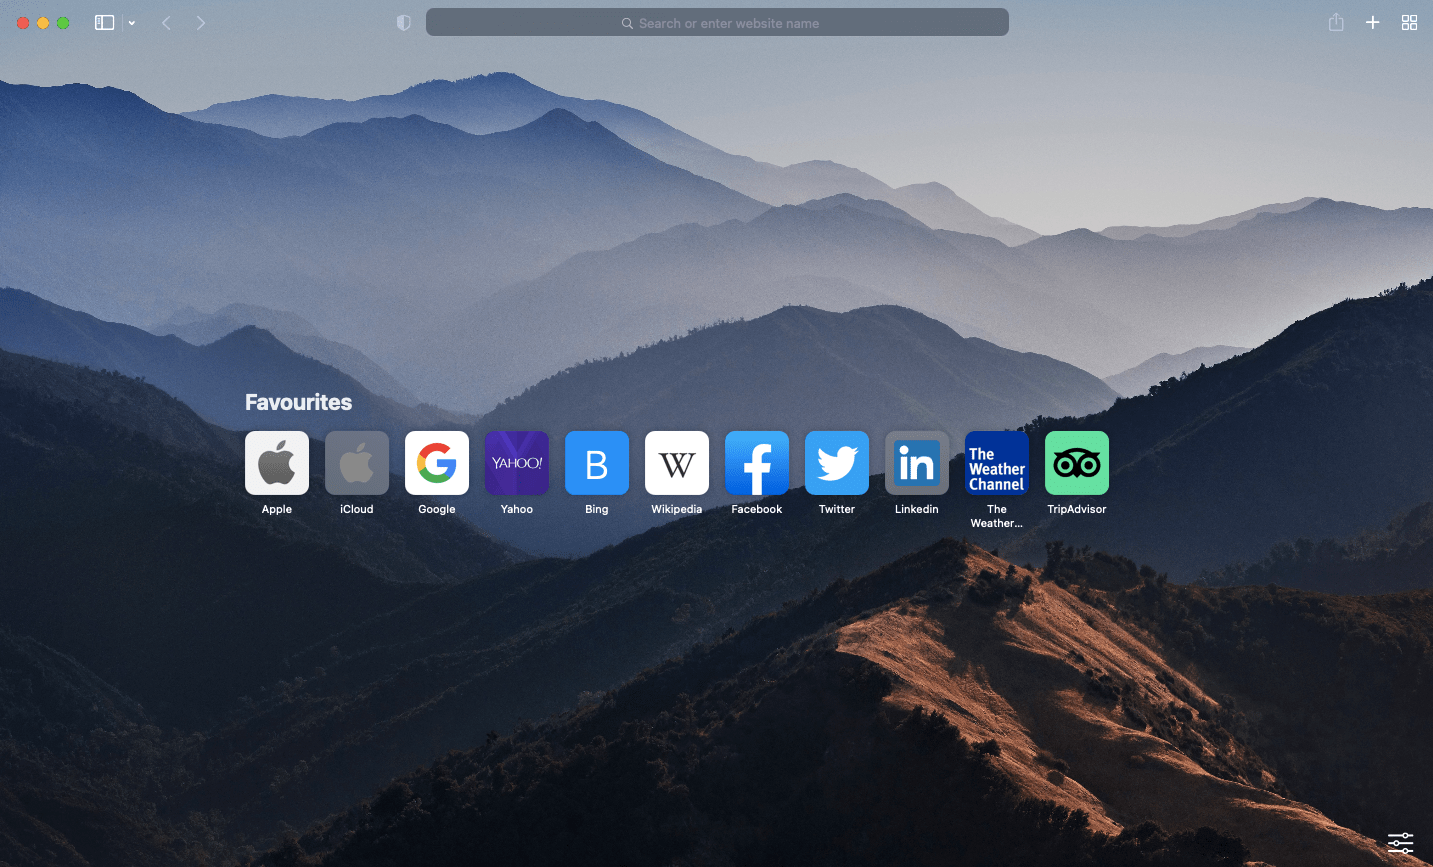The height and width of the screenshot is (867, 1433).
Task: Select the LinkedIn favourite
Action: click(x=916, y=463)
